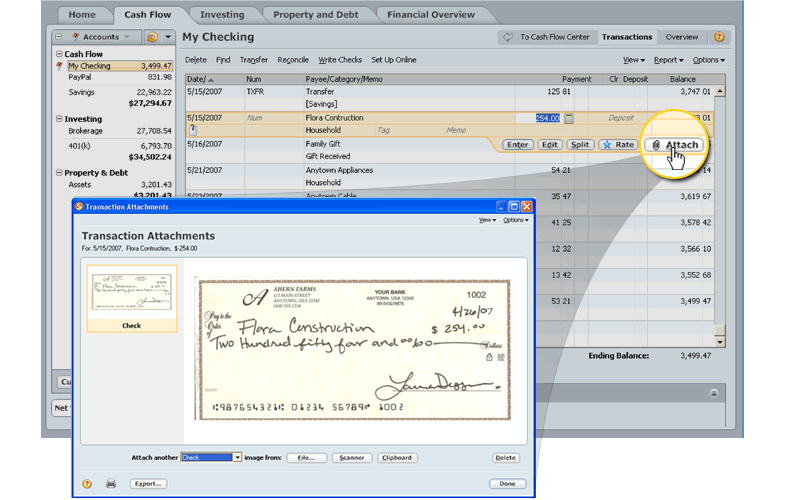Open the register Options dropdown

708,60
